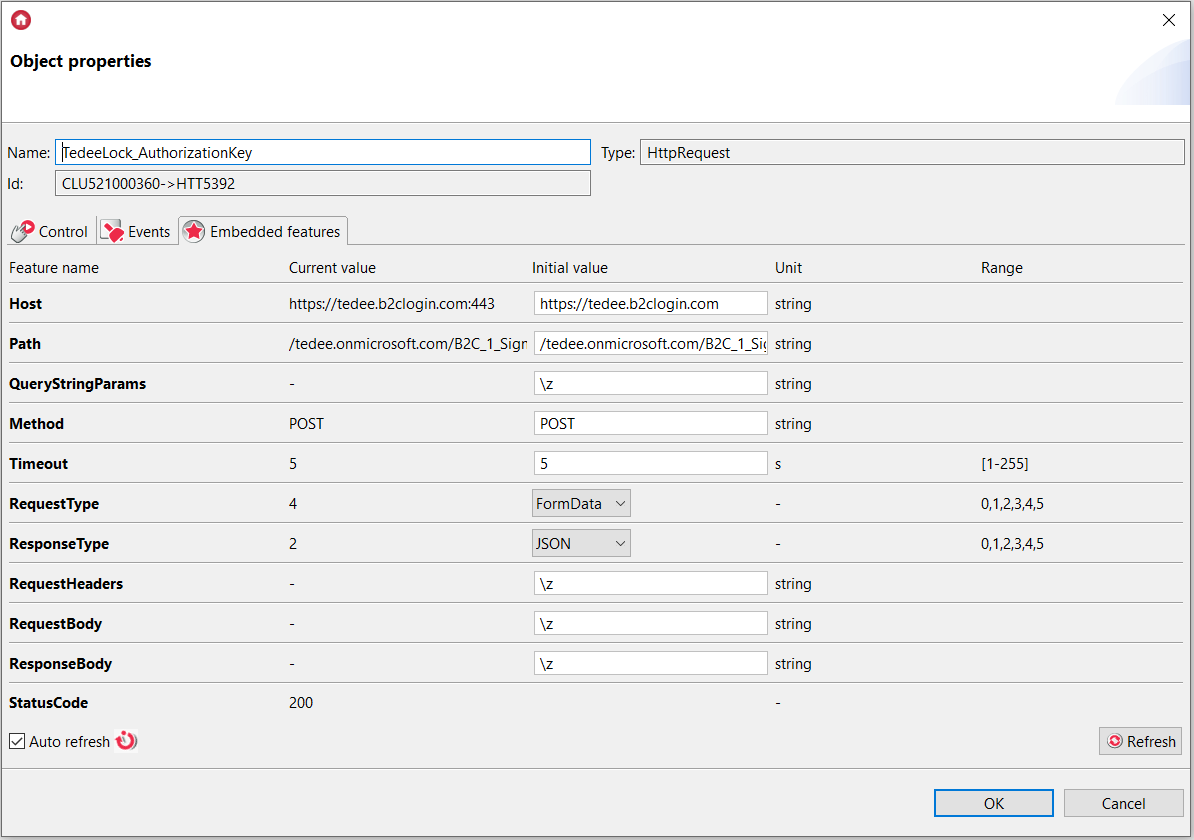Edit the ResponseBody initial value field
1194x840 pixels.
[x=650, y=663]
